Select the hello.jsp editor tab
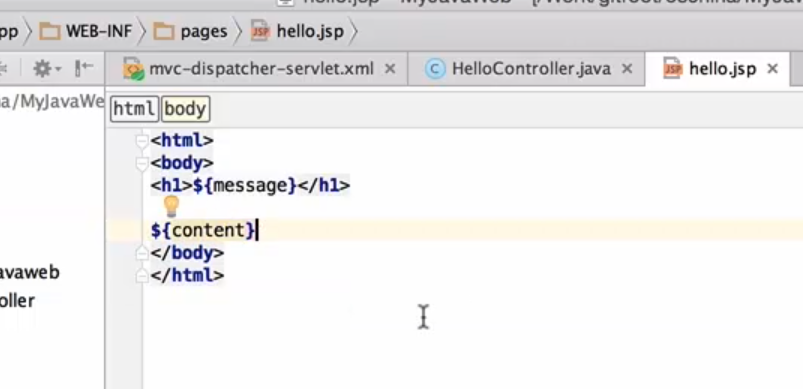 click(722, 69)
